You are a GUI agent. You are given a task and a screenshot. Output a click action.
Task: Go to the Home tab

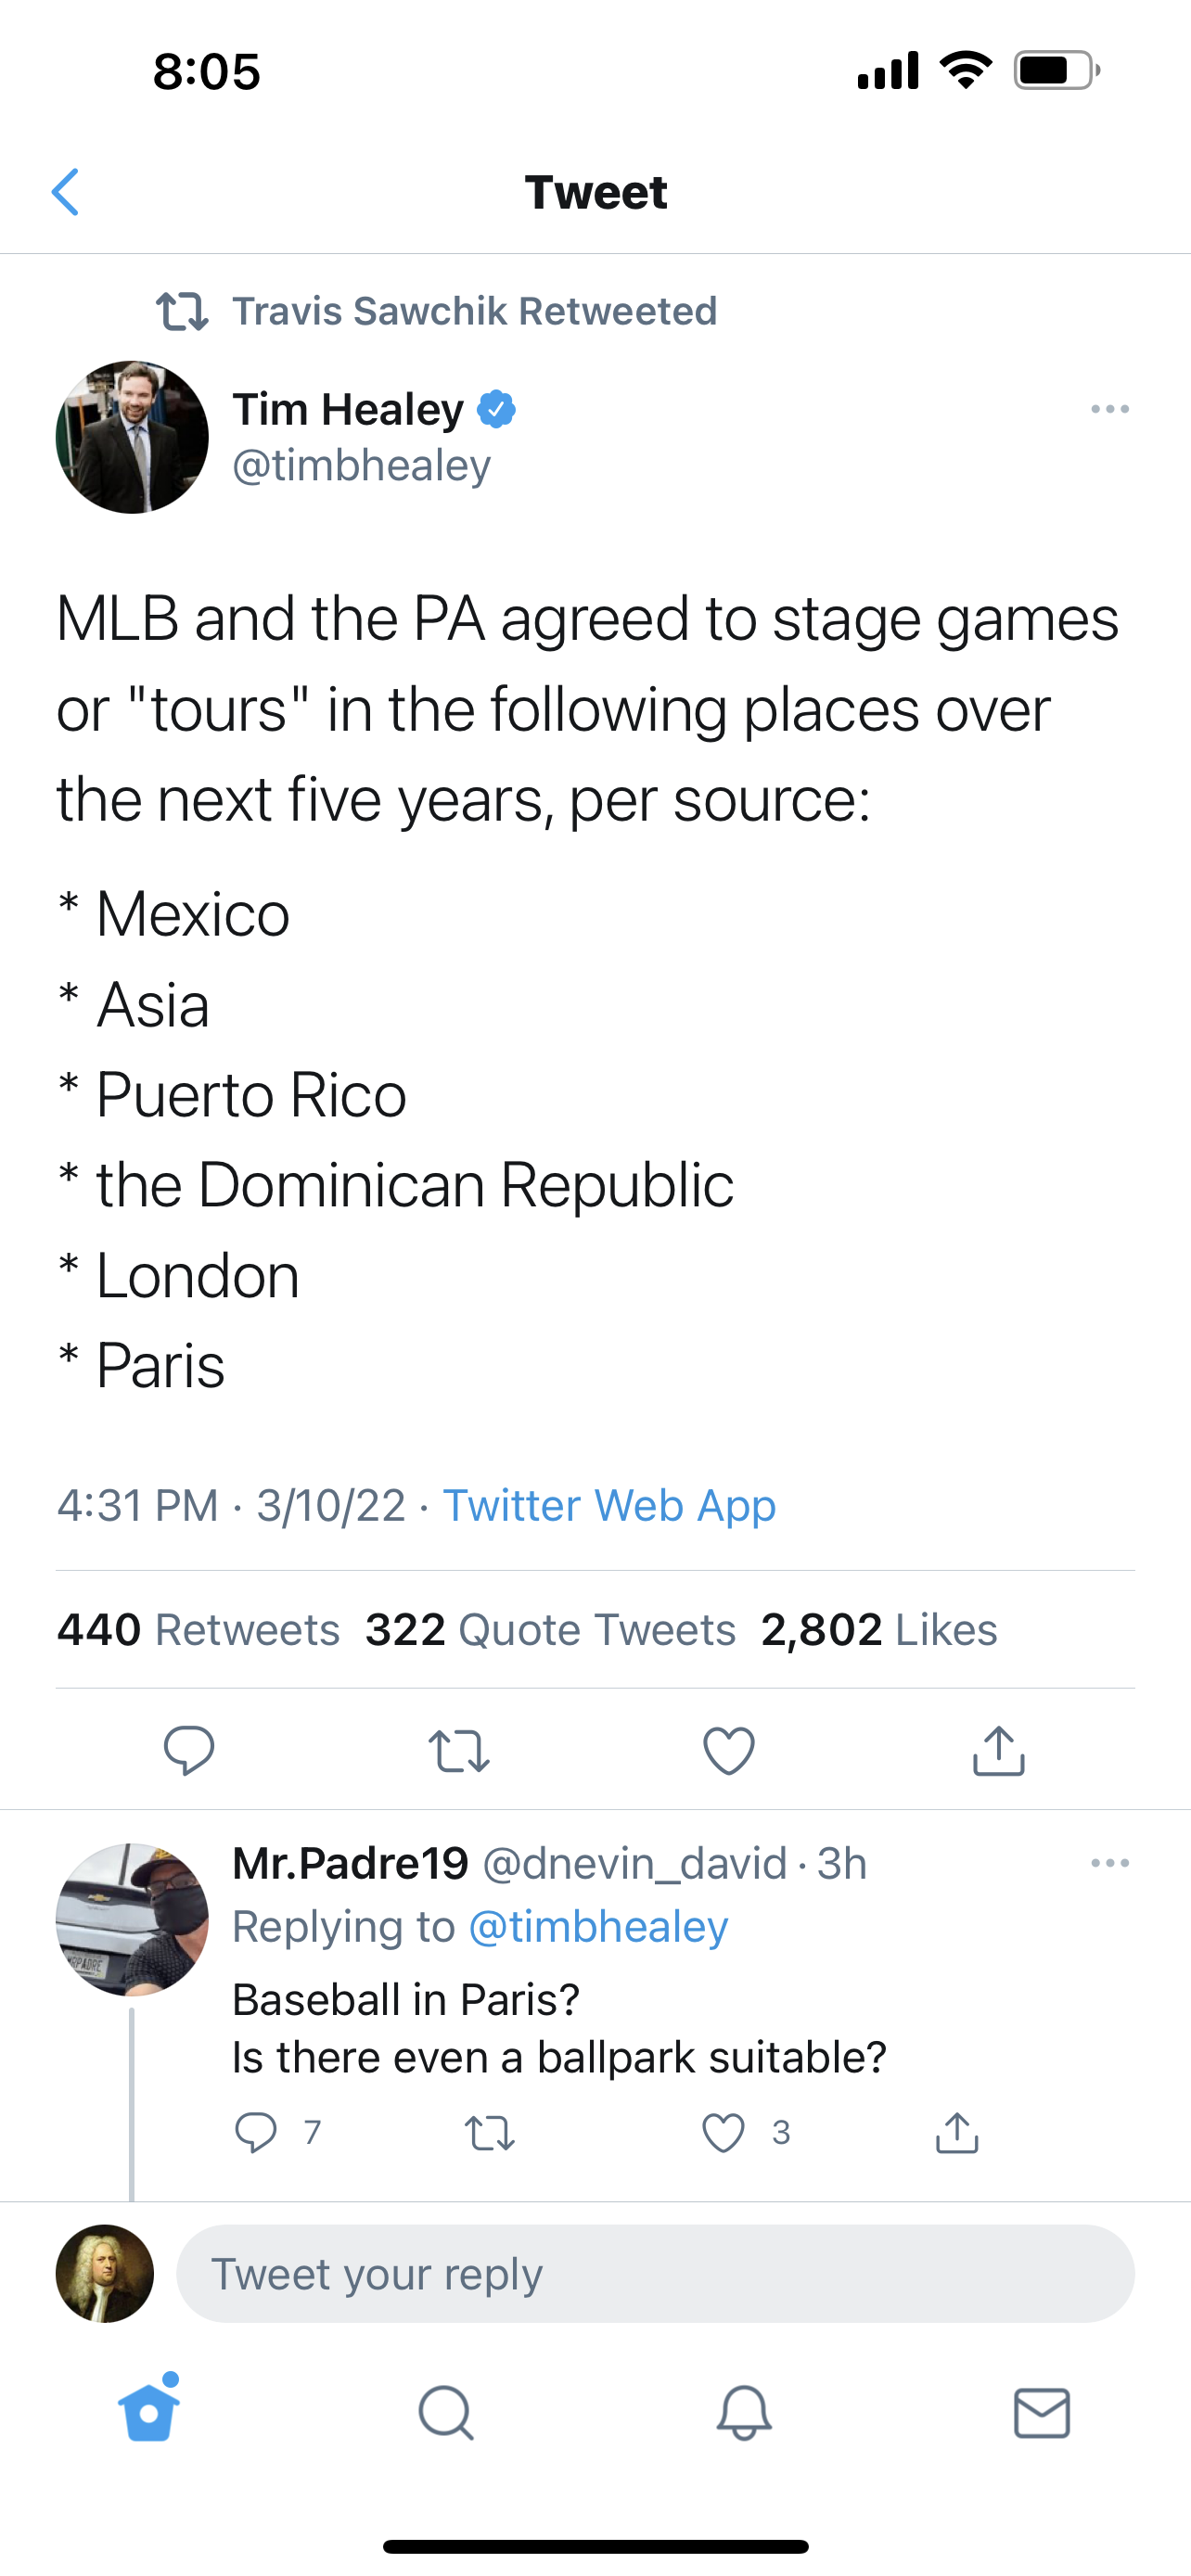(x=149, y=2413)
